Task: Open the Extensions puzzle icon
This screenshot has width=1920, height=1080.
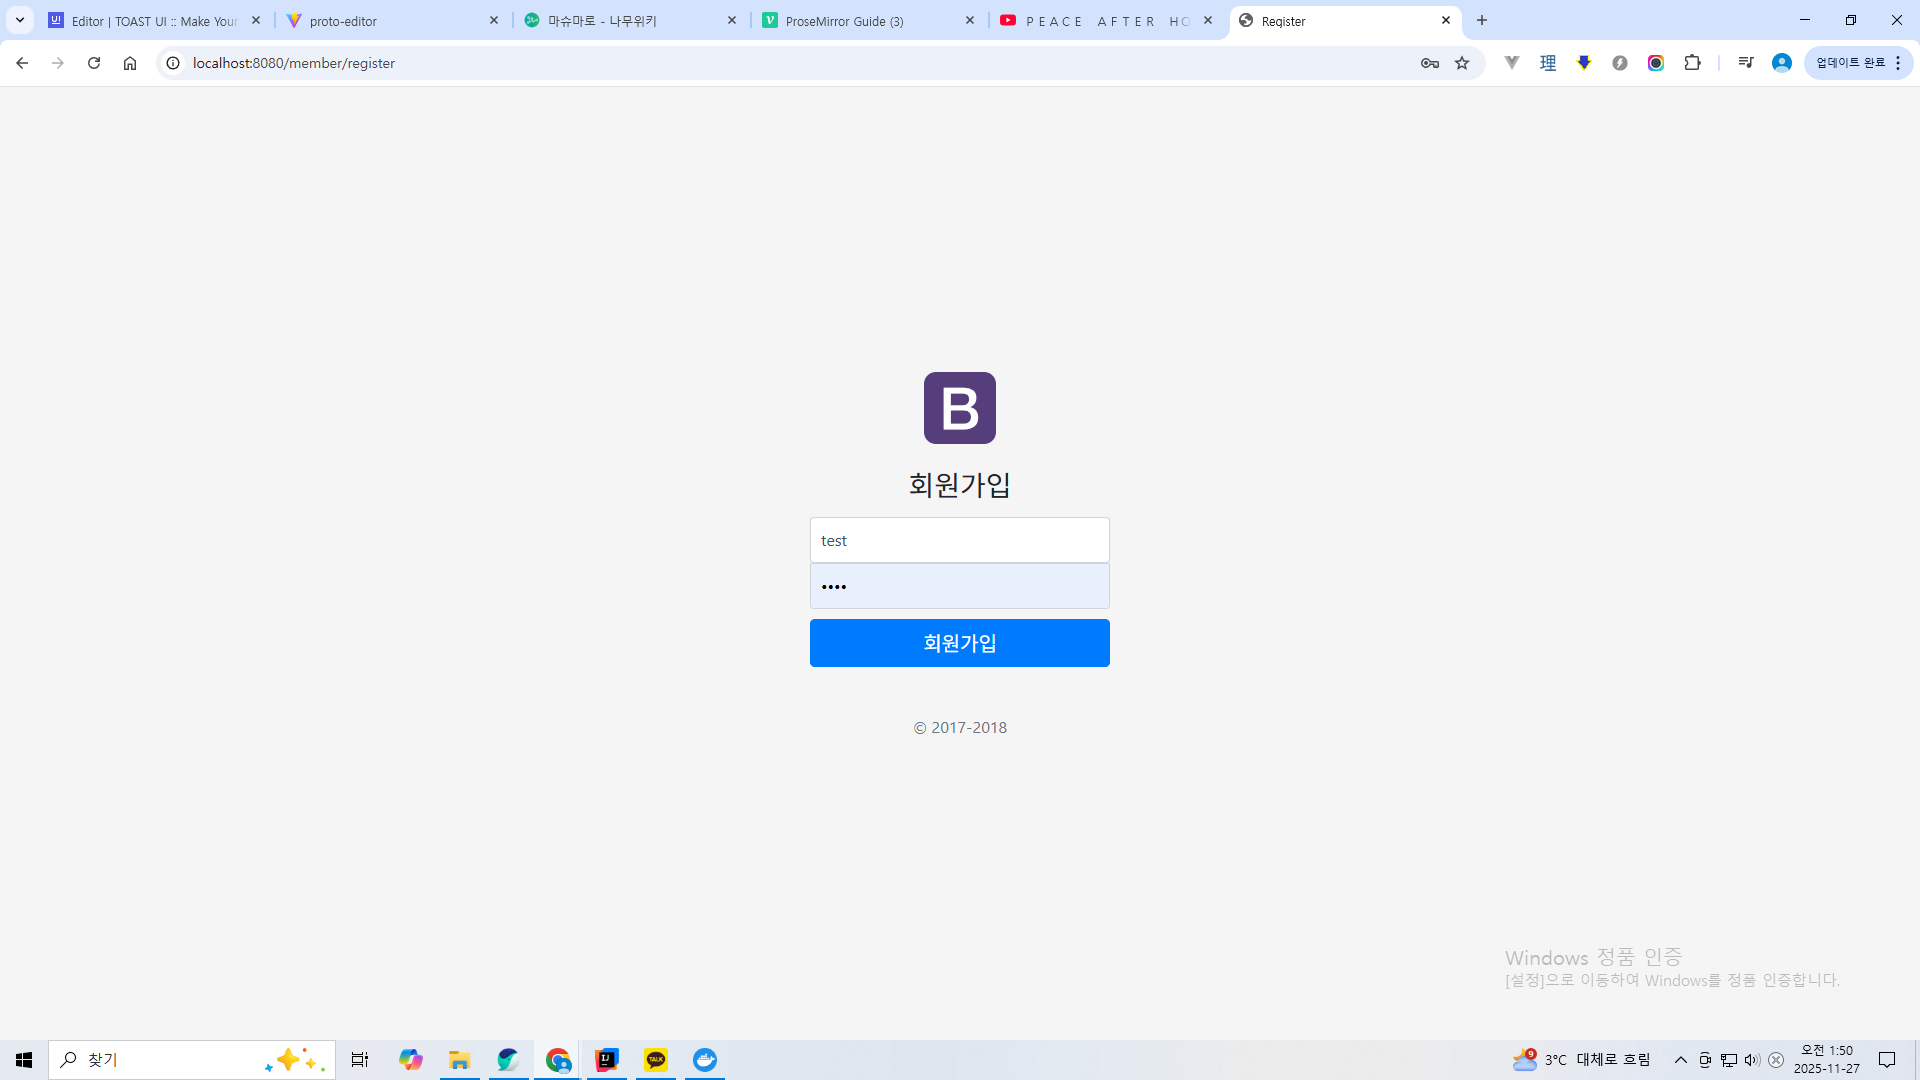Action: click(1692, 63)
